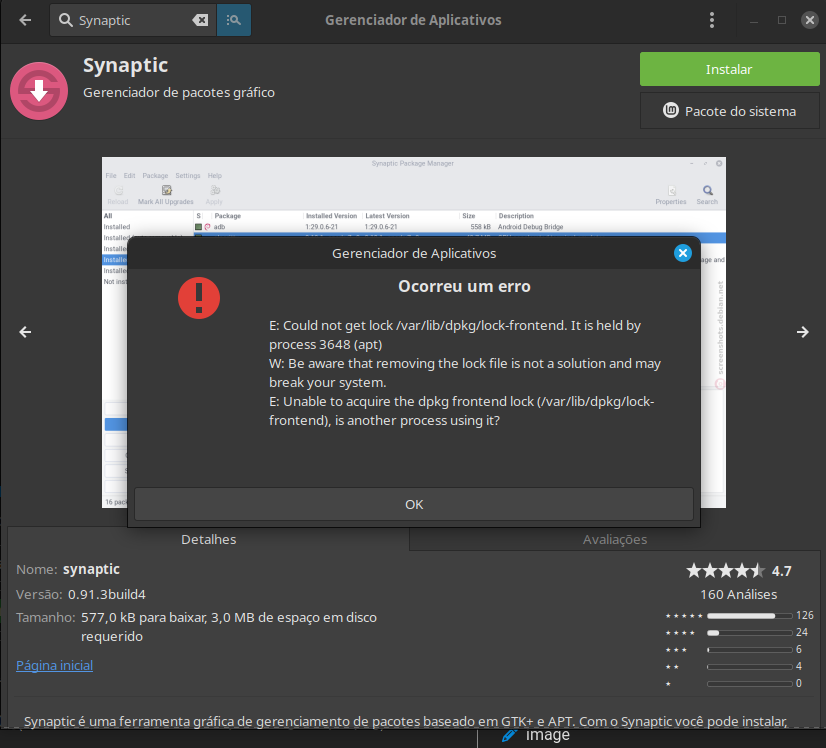This screenshot has height=748, width=826.
Task: Open the three-dot application menu
Action: click(x=712, y=20)
